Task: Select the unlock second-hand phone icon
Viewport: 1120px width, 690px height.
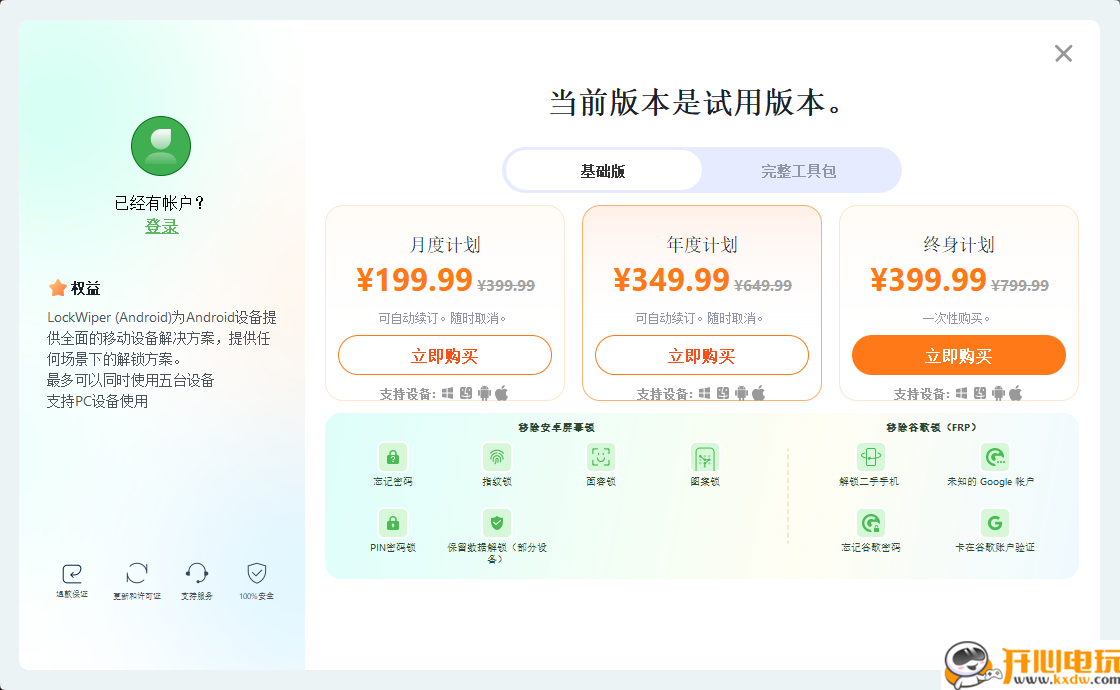Action: coord(871,456)
